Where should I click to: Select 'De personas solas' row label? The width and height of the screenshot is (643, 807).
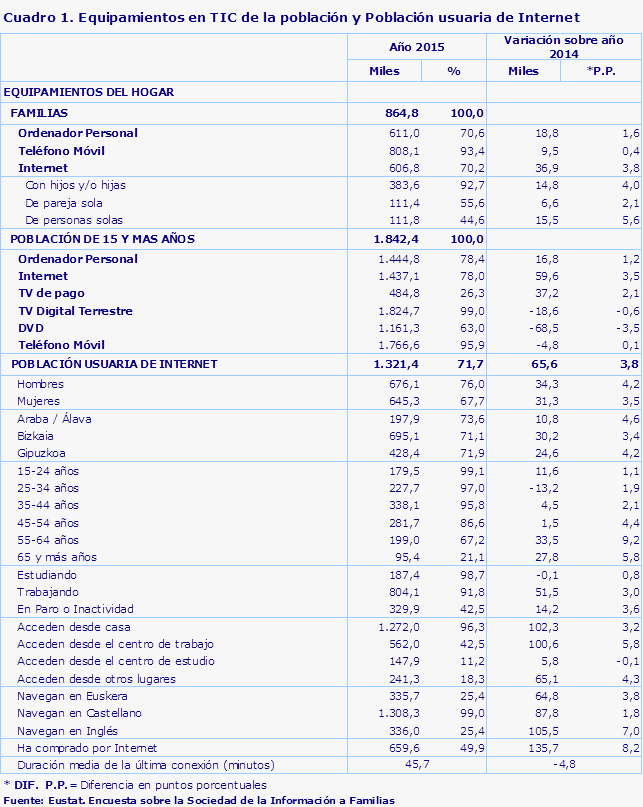click(x=74, y=220)
